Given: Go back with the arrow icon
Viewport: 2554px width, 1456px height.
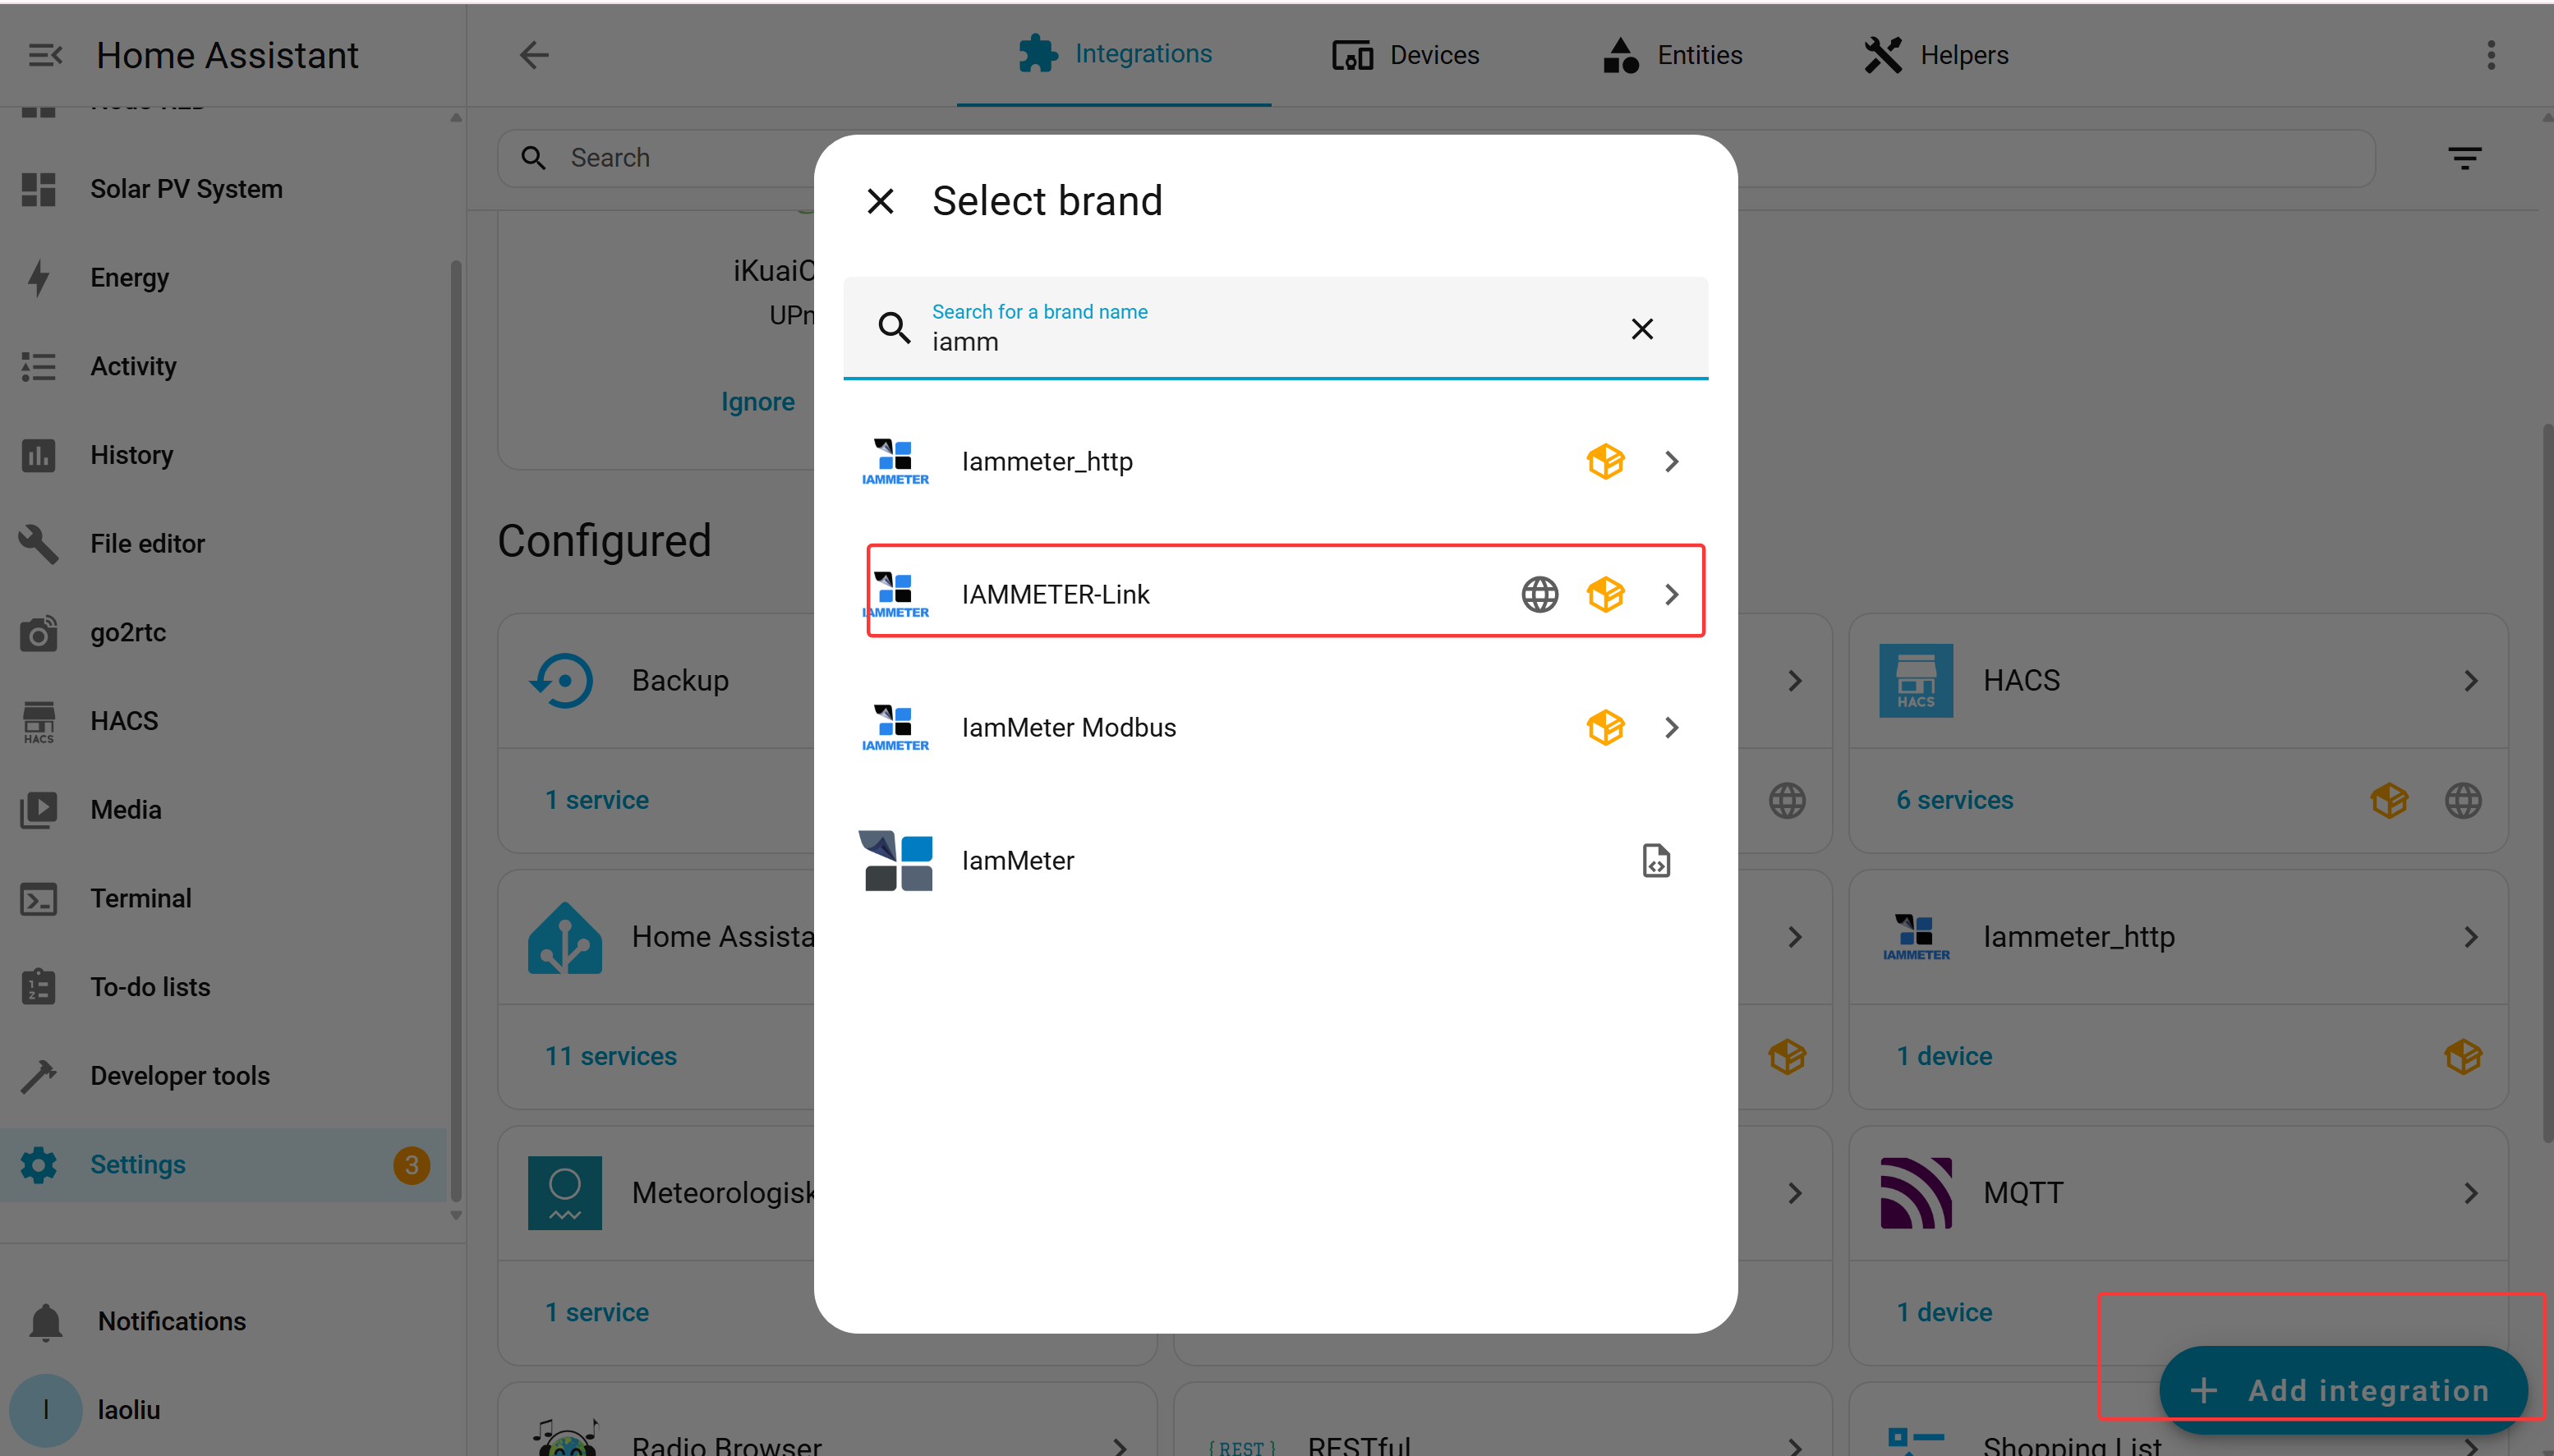Looking at the screenshot, I should (x=534, y=55).
